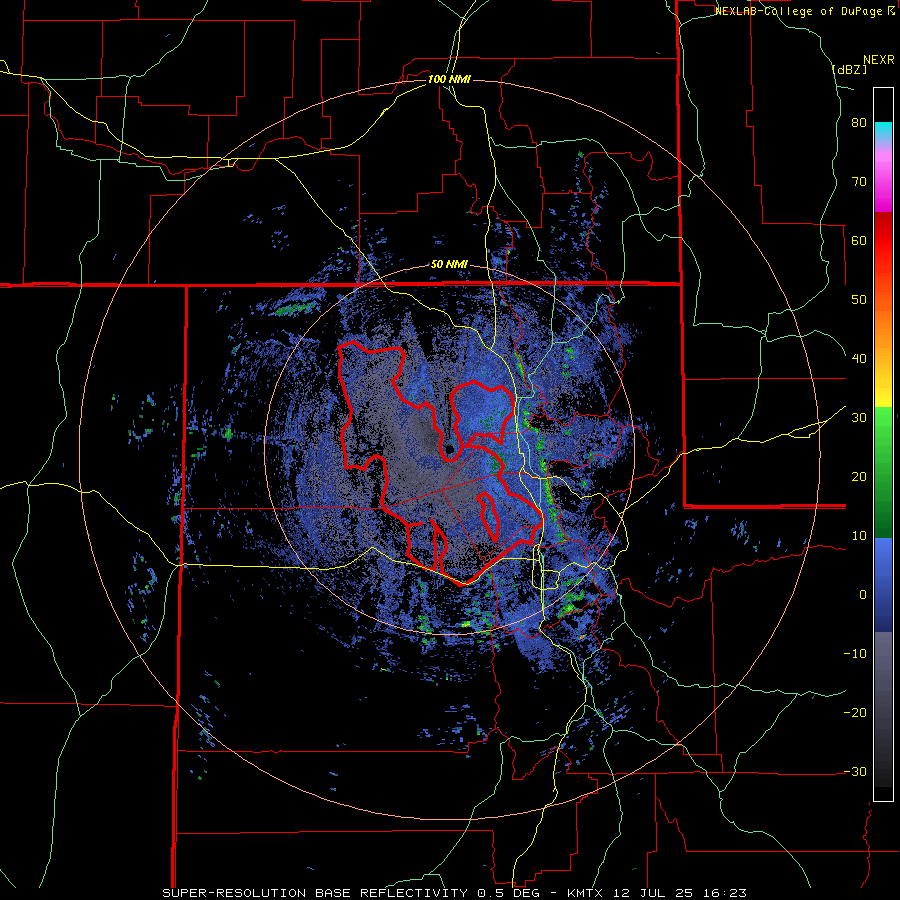
Task: Click the "80" value on the dBZ scale
Action: click(x=859, y=123)
